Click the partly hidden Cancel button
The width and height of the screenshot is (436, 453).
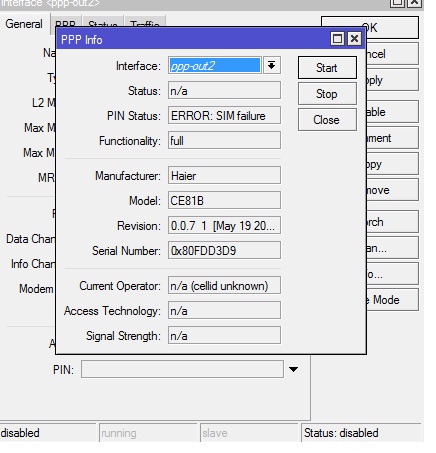point(392,54)
